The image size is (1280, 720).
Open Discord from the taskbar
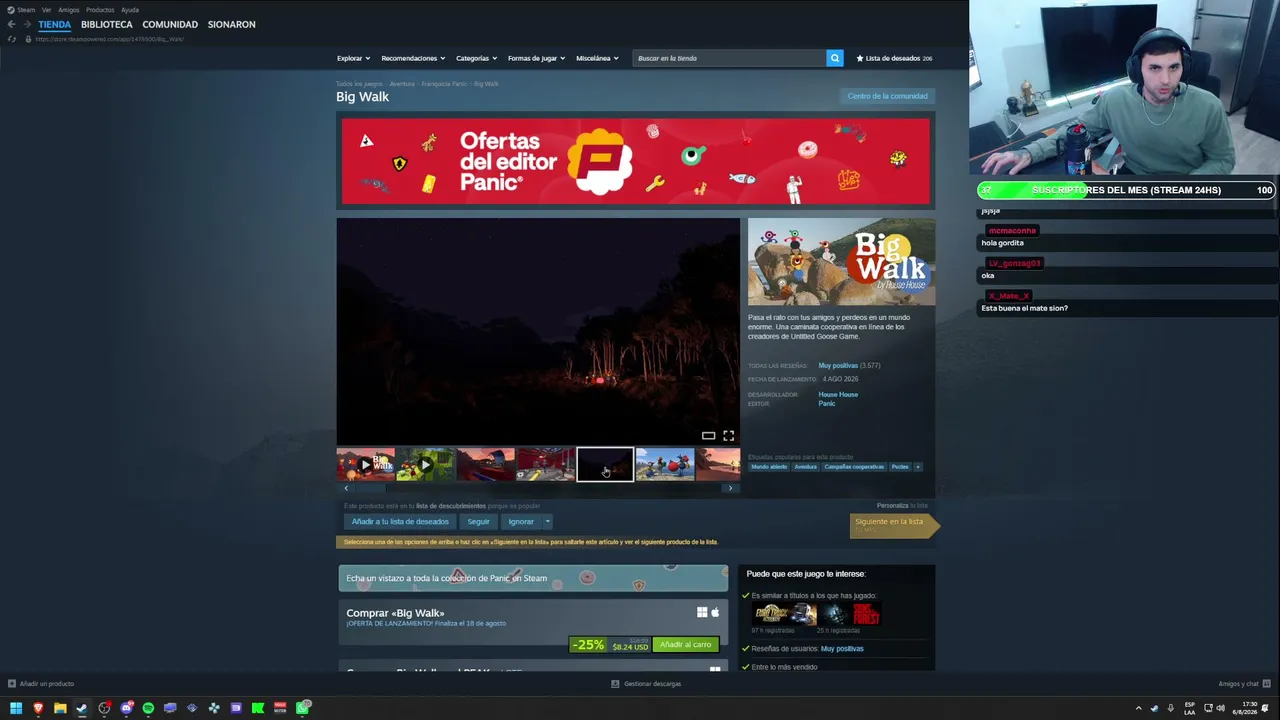pos(126,708)
